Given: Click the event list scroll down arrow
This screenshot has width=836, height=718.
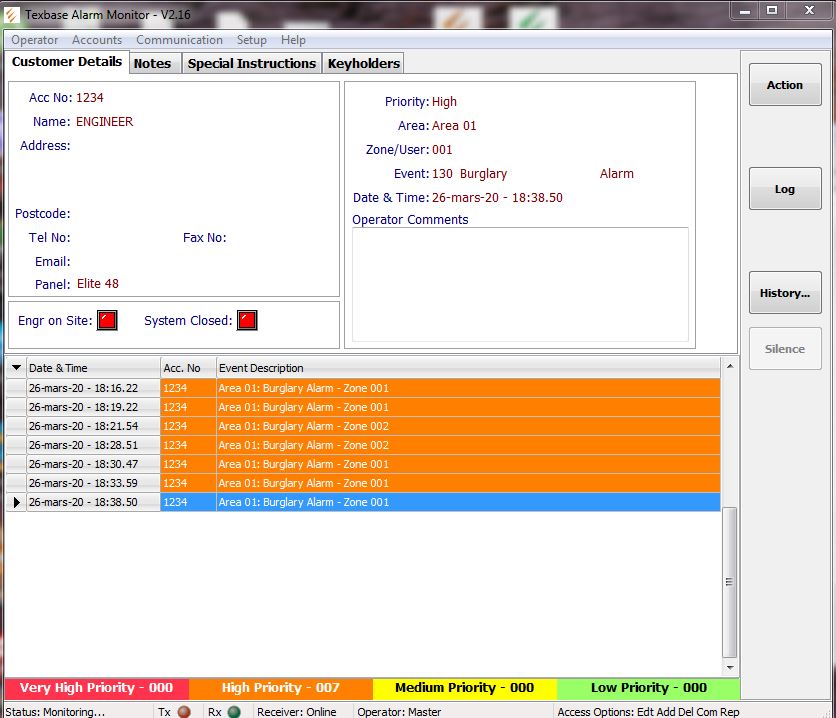Looking at the screenshot, I should 729,667.
